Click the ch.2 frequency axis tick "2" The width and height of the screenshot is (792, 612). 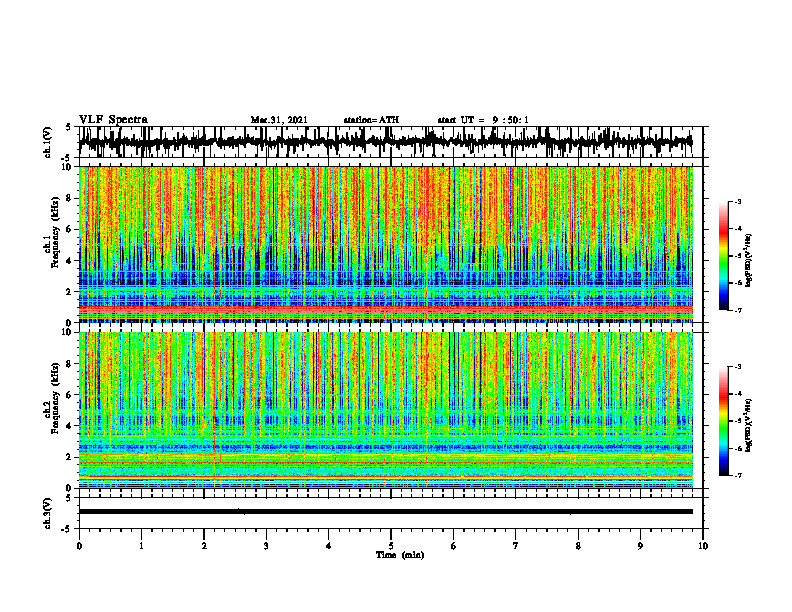70,457
